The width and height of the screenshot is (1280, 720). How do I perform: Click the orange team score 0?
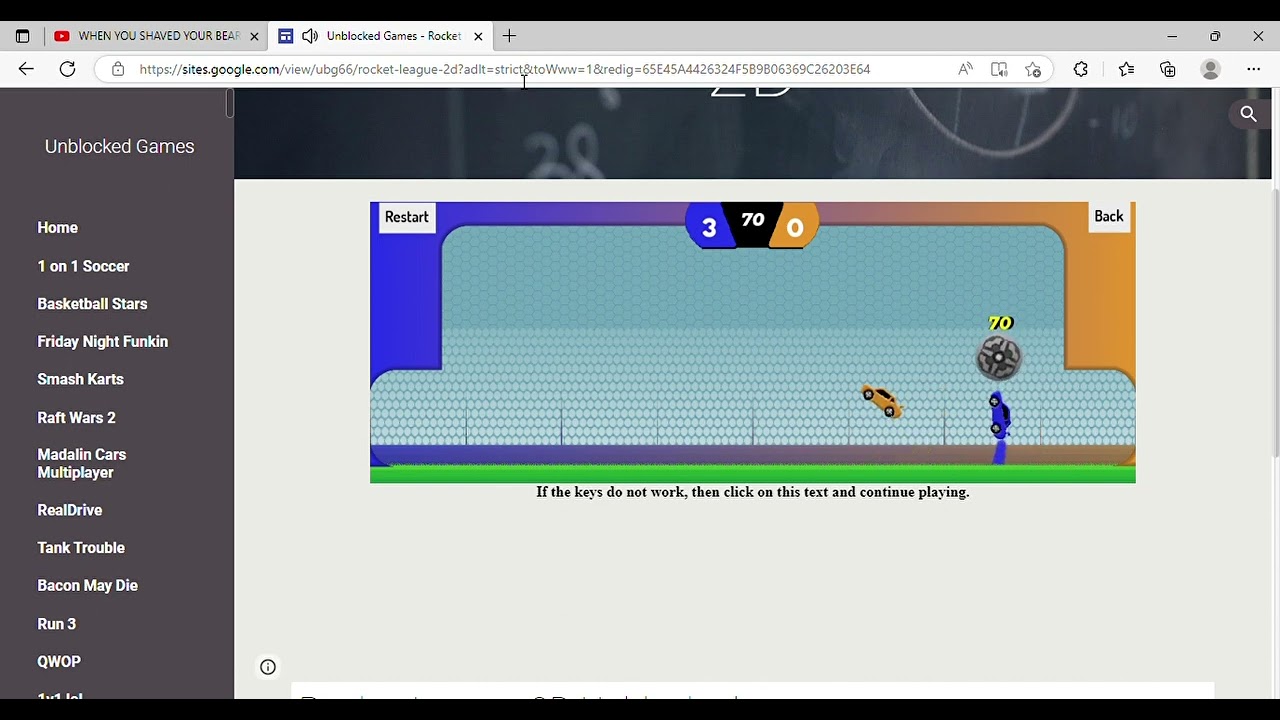click(795, 229)
